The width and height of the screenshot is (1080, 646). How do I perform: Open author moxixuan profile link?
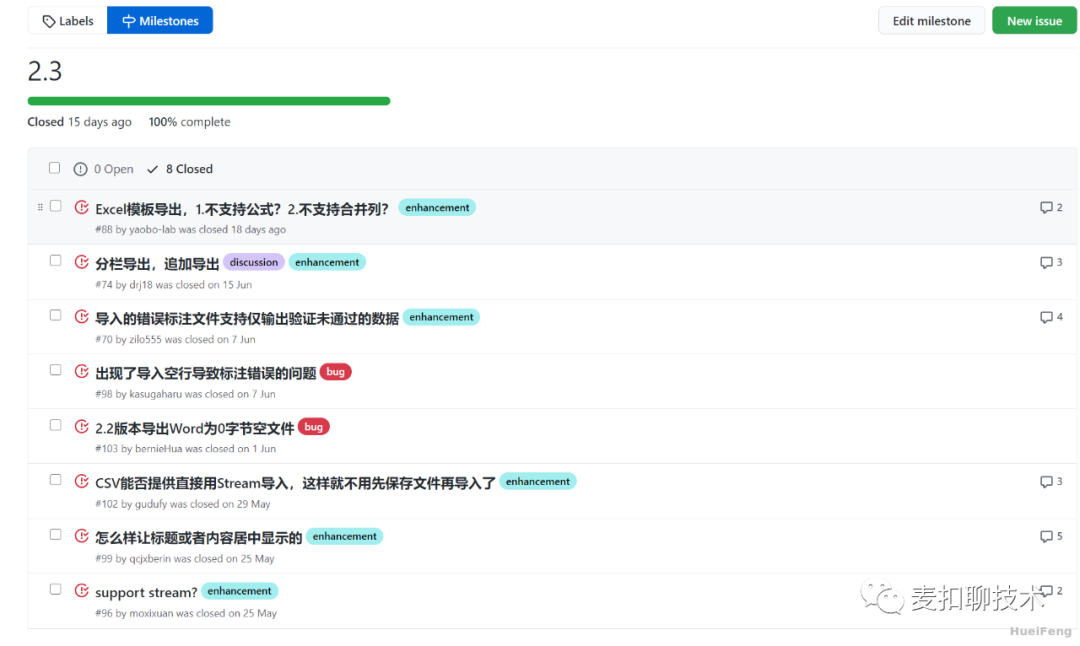[x=152, y=613]
